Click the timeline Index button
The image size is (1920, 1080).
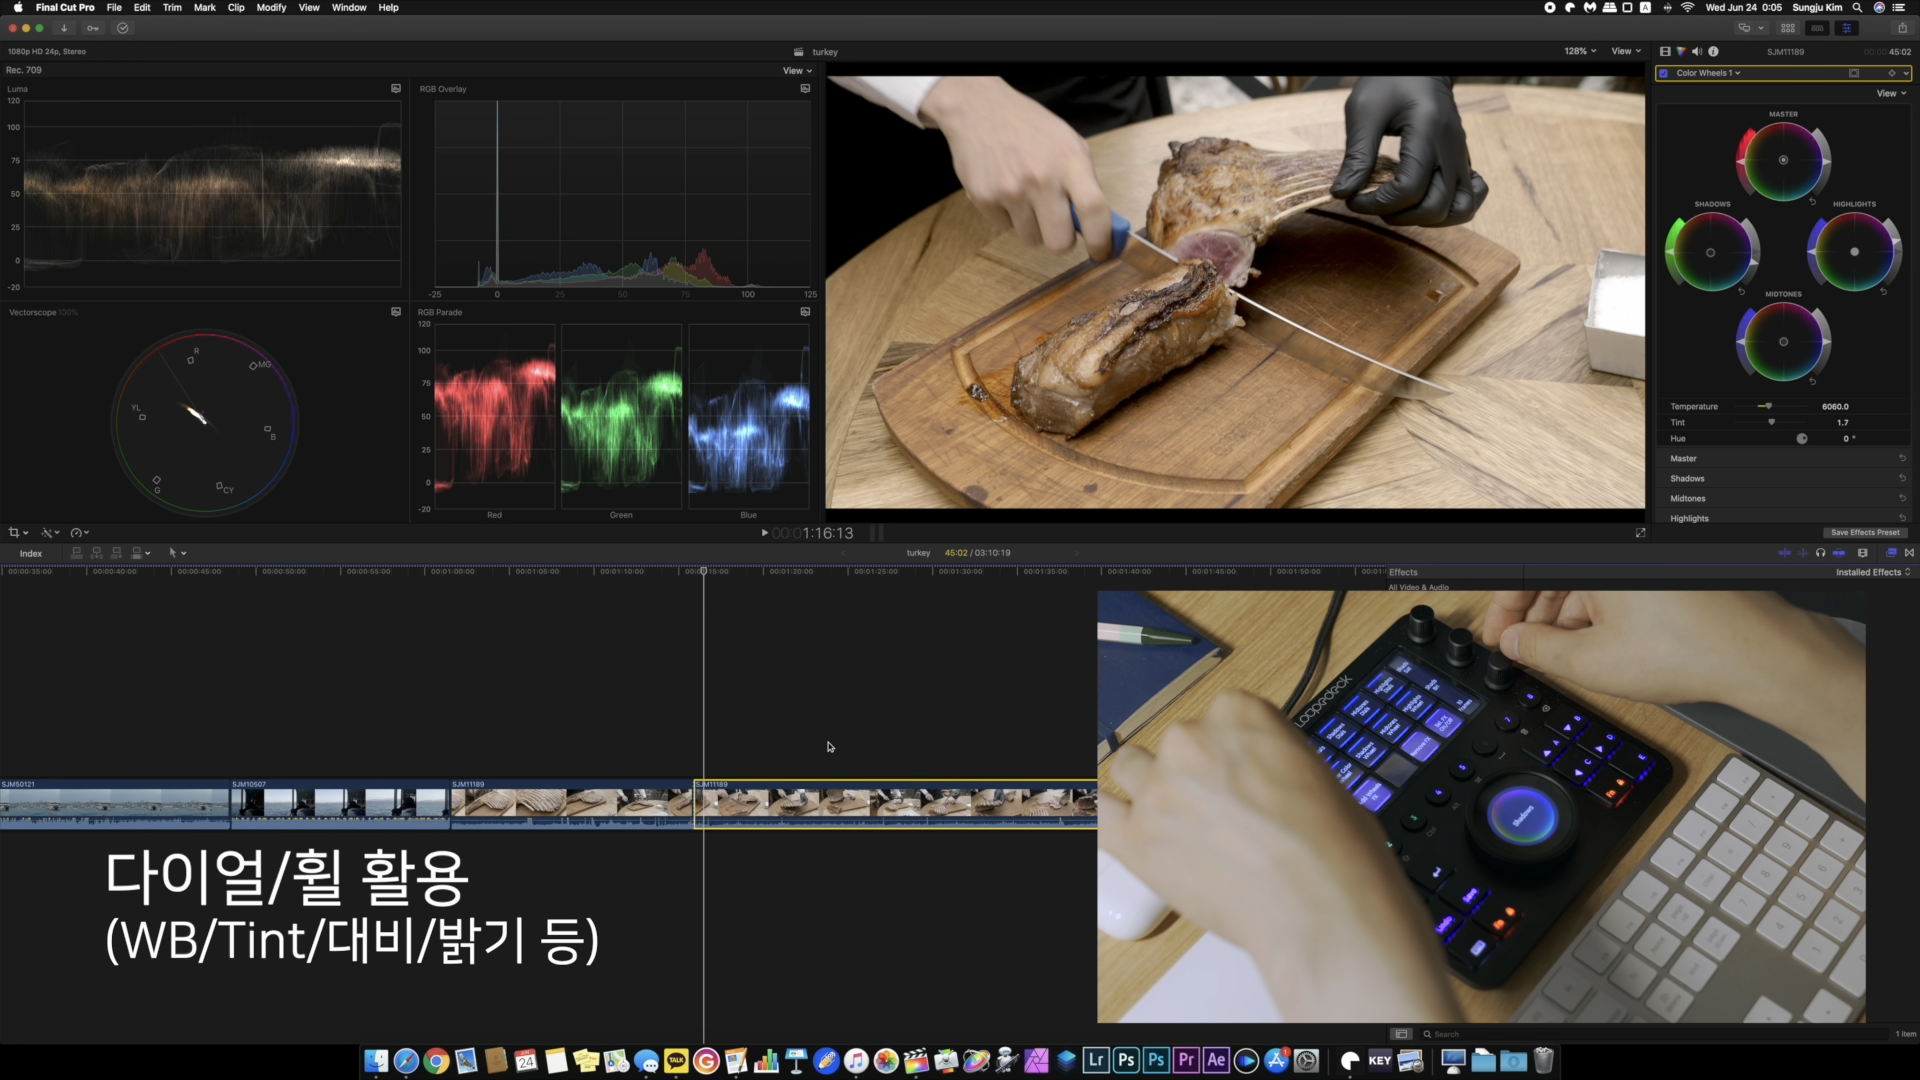(31, 553)
